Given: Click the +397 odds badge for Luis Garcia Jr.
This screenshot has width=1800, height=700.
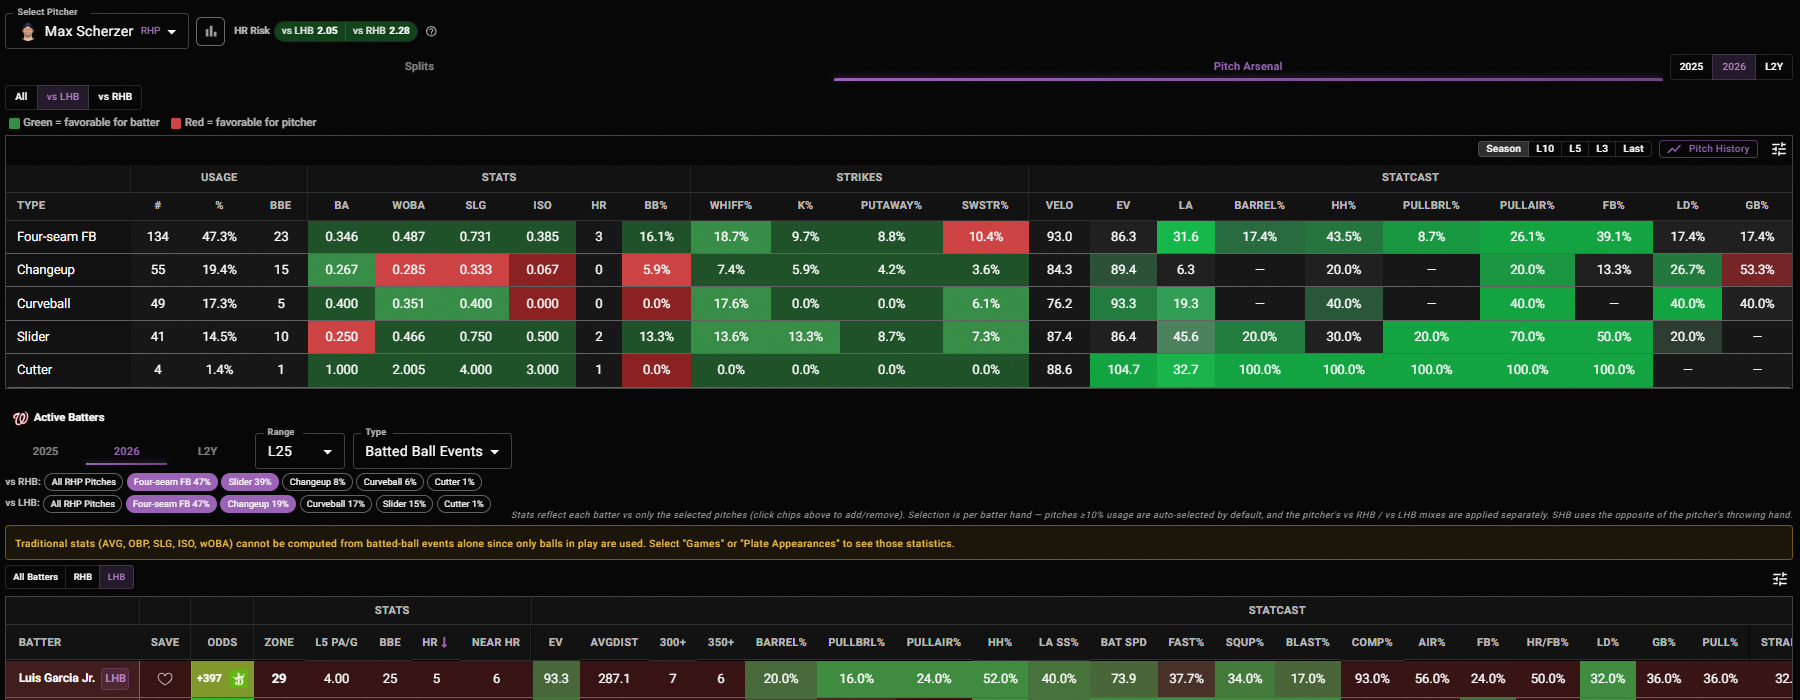Looking at the screenshot, I should [x=222, y=679].
